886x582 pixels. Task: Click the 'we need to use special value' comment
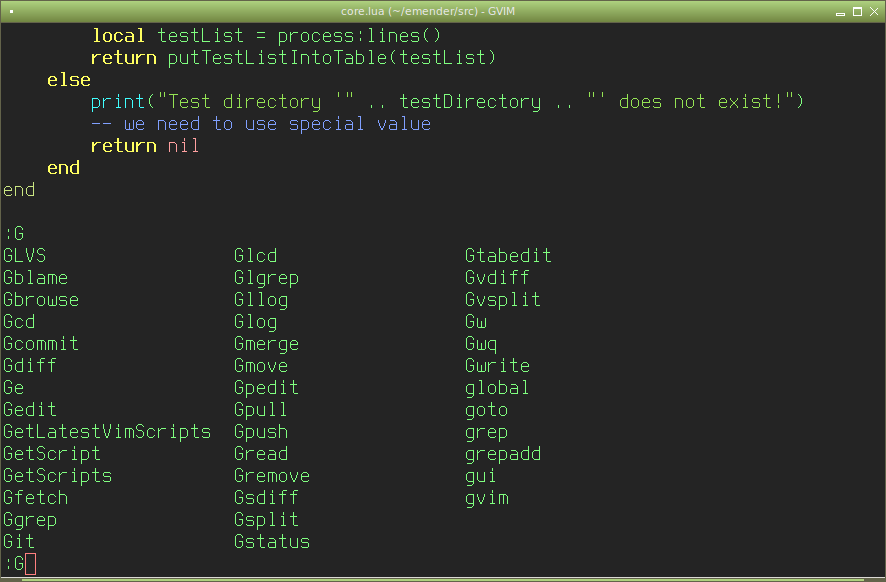click(277, 124)
